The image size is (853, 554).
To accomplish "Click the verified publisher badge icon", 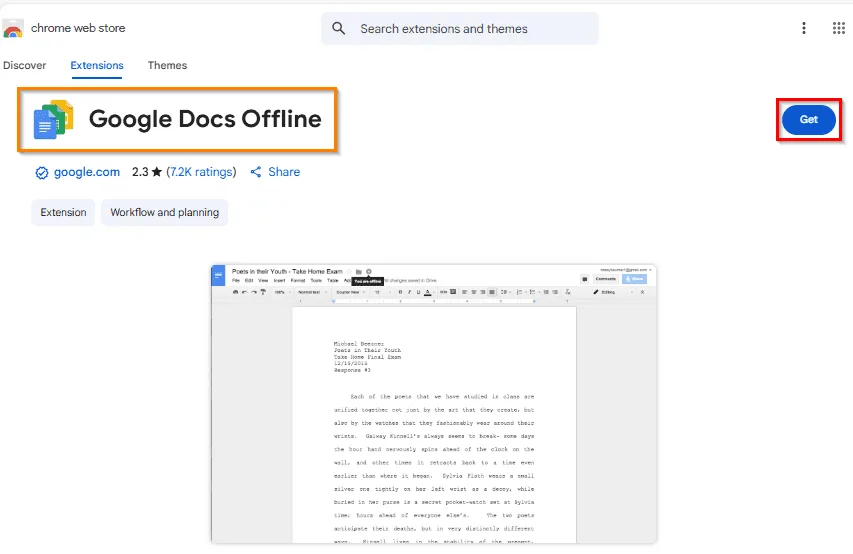I will (41, 173).
